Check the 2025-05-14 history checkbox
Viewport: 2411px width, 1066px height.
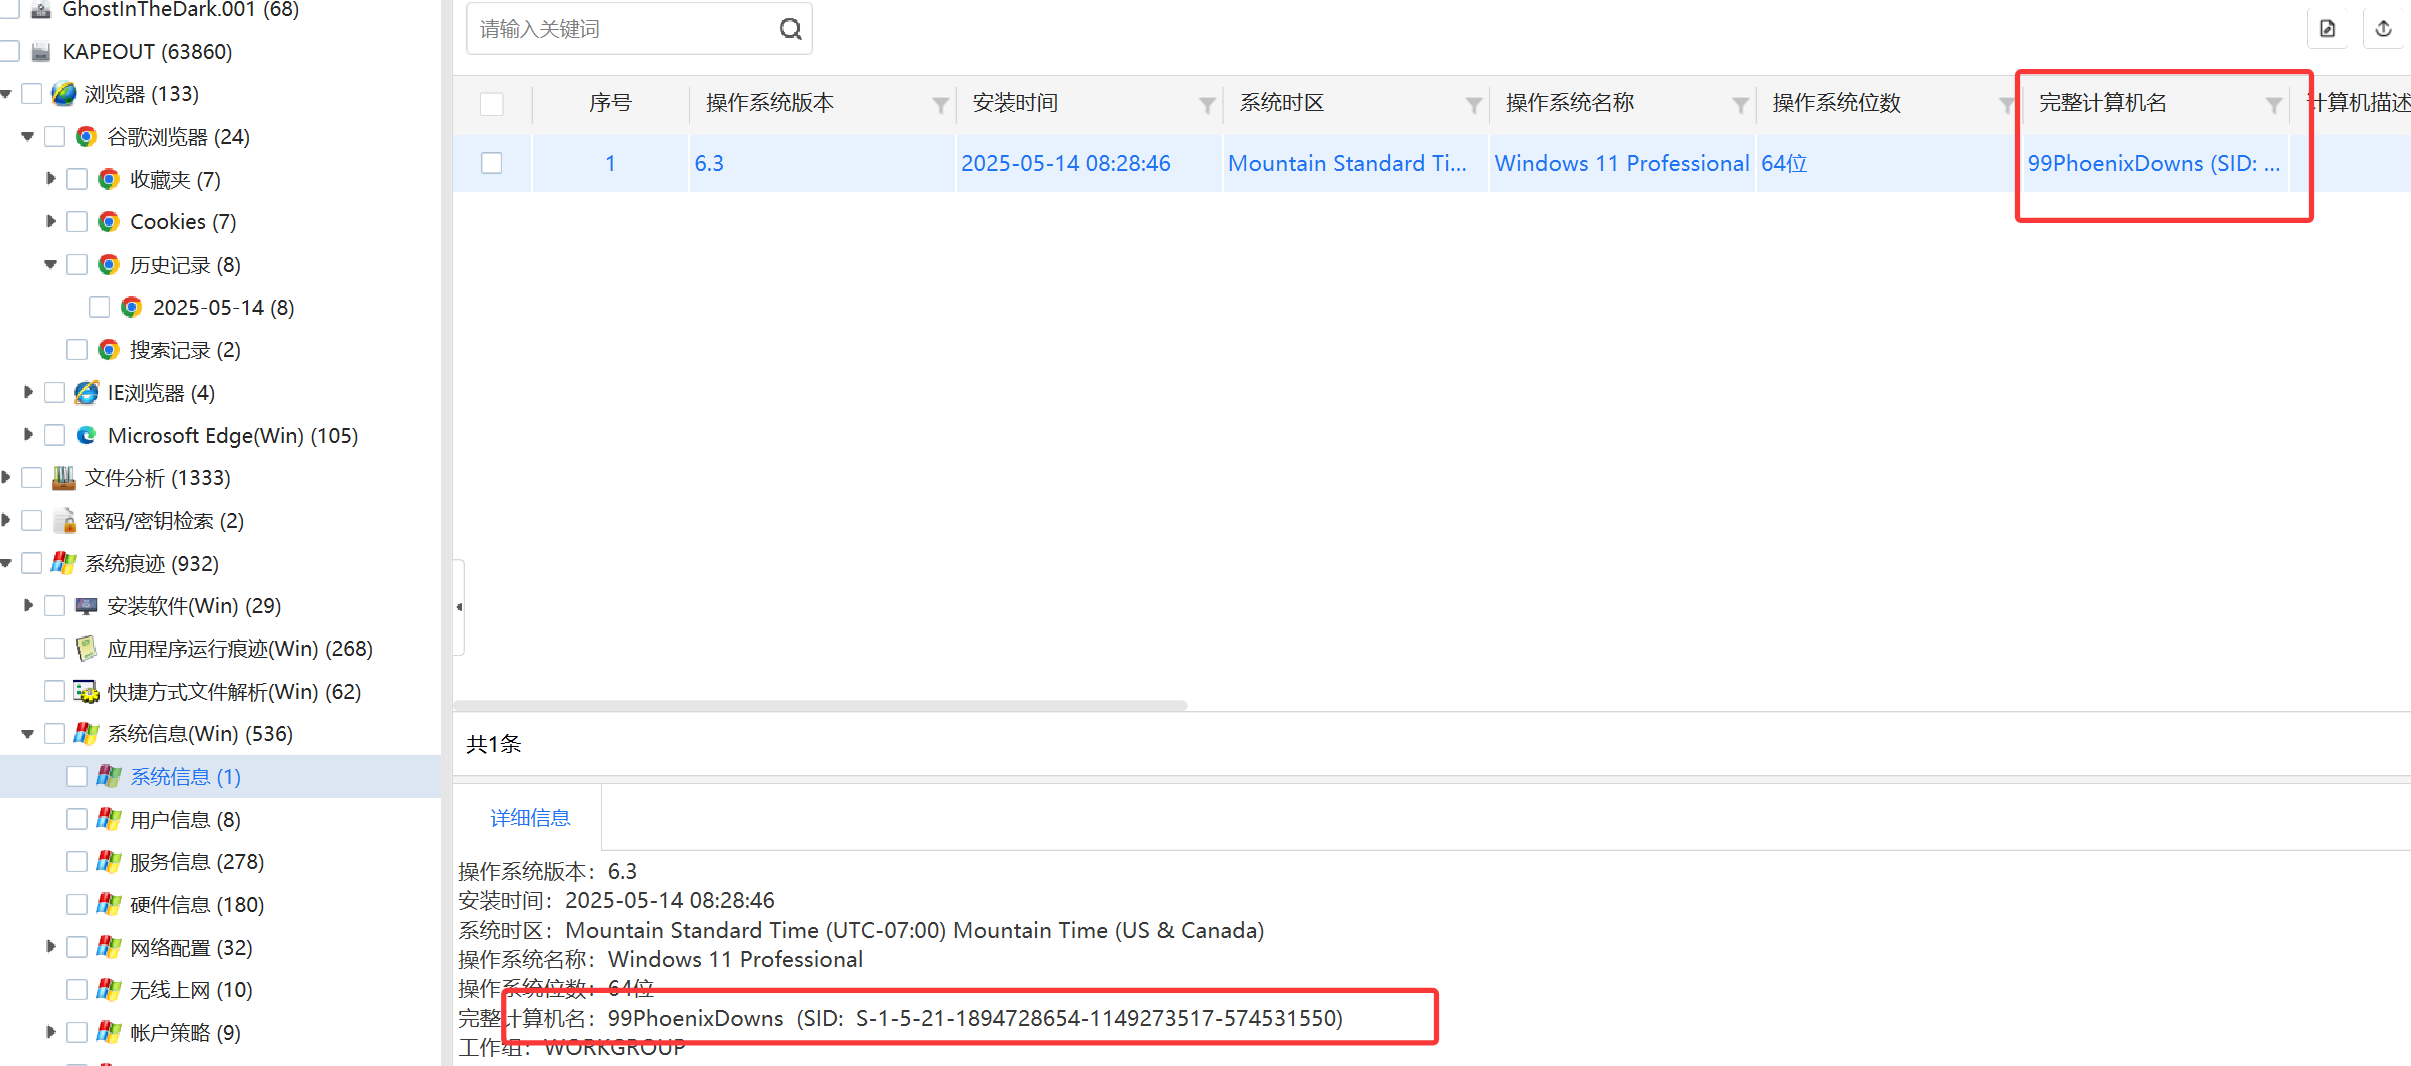coord(99,308)
